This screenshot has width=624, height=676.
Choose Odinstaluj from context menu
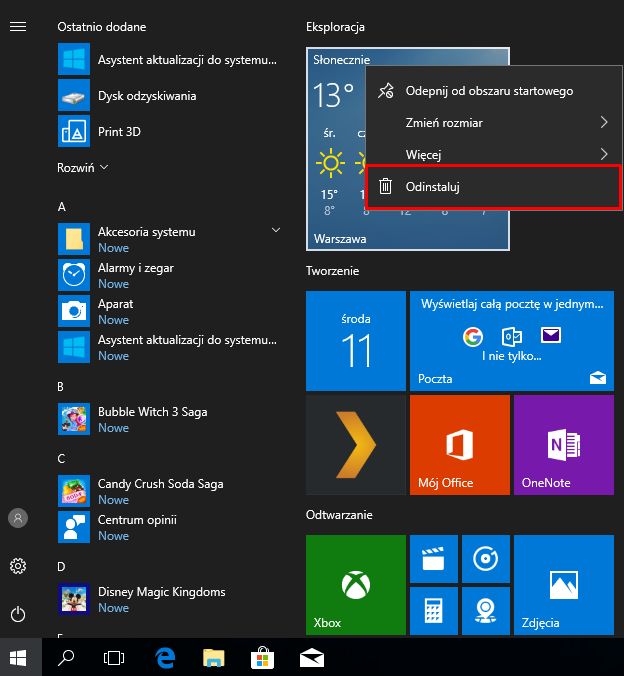point(493,187)
